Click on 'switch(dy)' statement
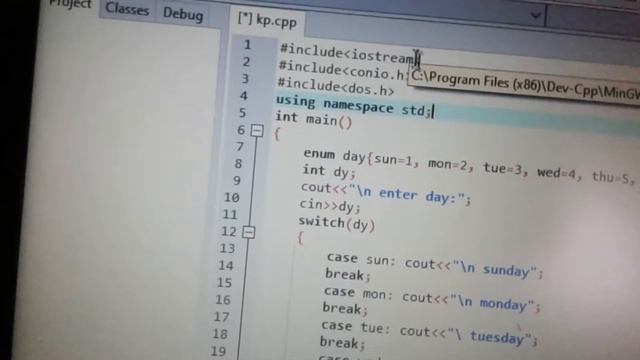Image resolution: width=640 pixels, height=360 pixels. click(x=336, y=223)
